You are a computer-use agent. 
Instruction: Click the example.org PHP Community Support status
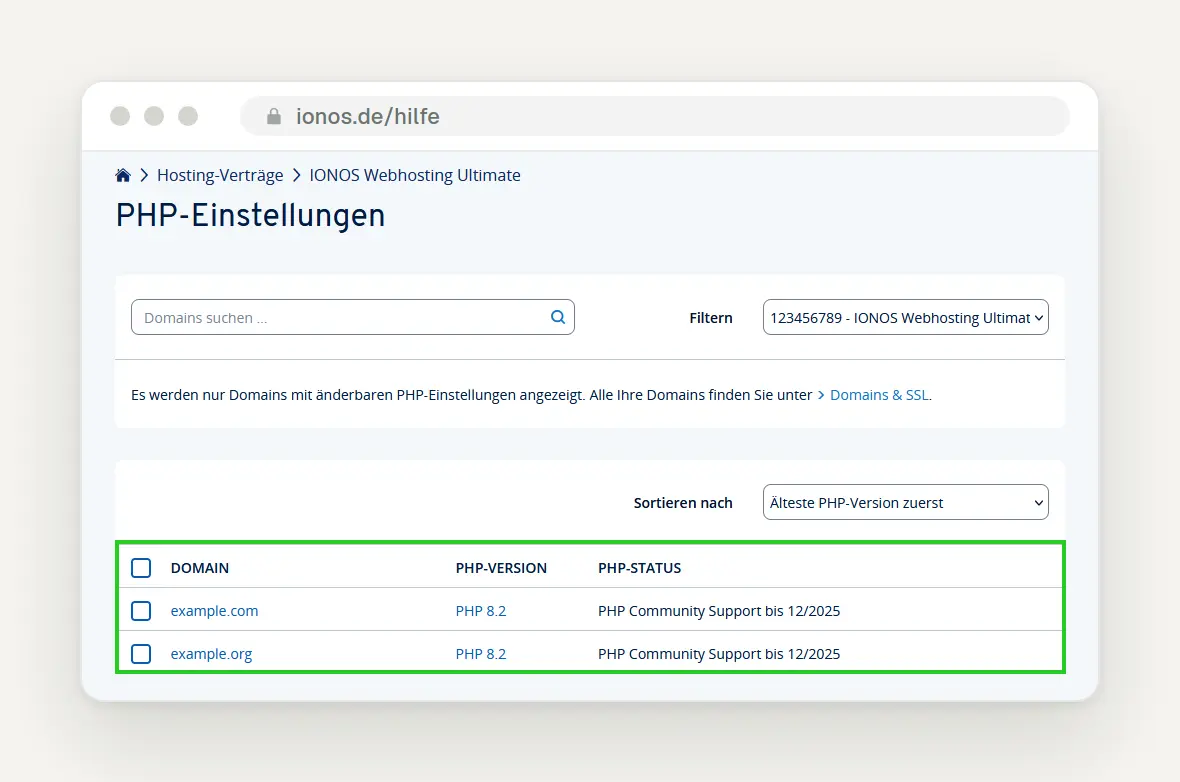(719, 654)
